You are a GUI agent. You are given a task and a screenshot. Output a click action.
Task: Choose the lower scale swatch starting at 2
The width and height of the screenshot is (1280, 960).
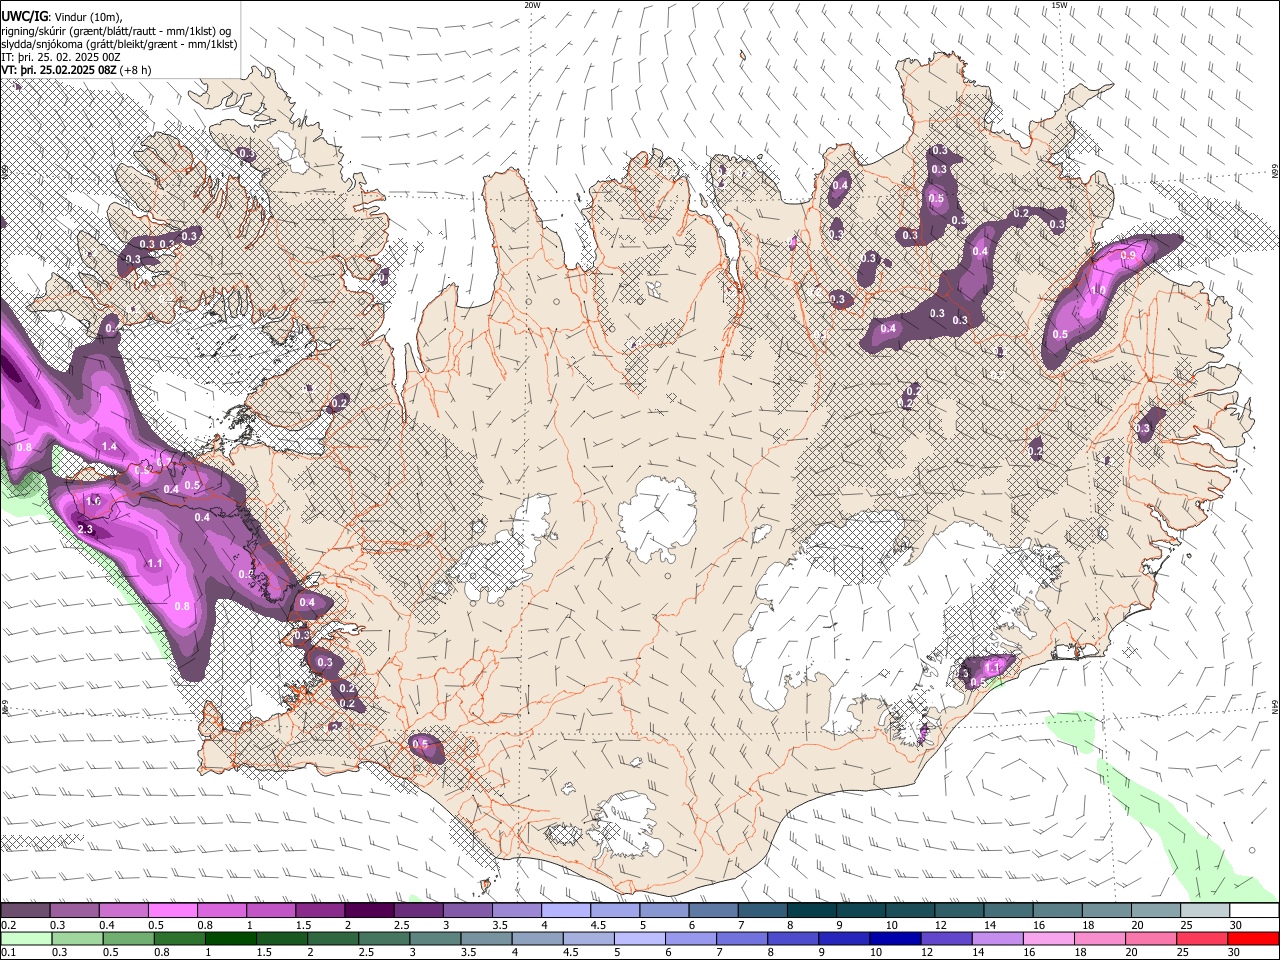(335, 938)
